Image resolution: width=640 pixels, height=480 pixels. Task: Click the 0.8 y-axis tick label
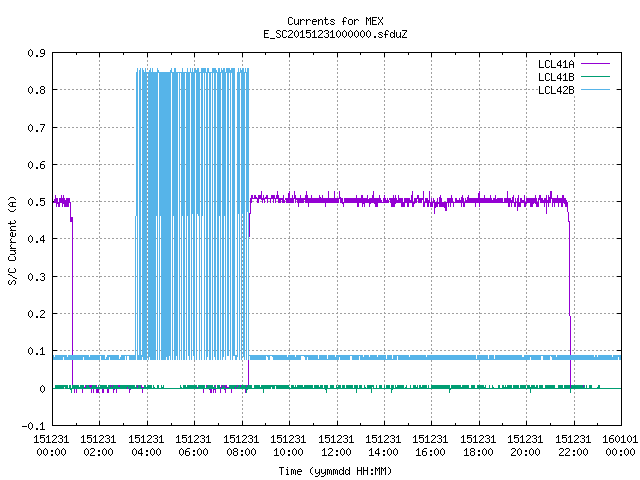[x=36, y=90]
